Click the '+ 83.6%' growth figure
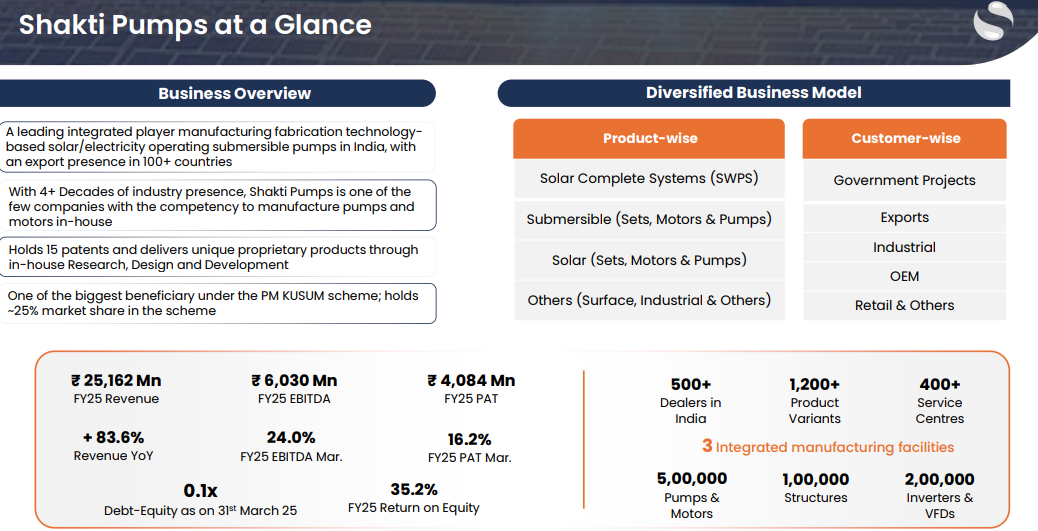This screenshot has width=1038, height=531. pyautogui.click(x=113, y=438)
